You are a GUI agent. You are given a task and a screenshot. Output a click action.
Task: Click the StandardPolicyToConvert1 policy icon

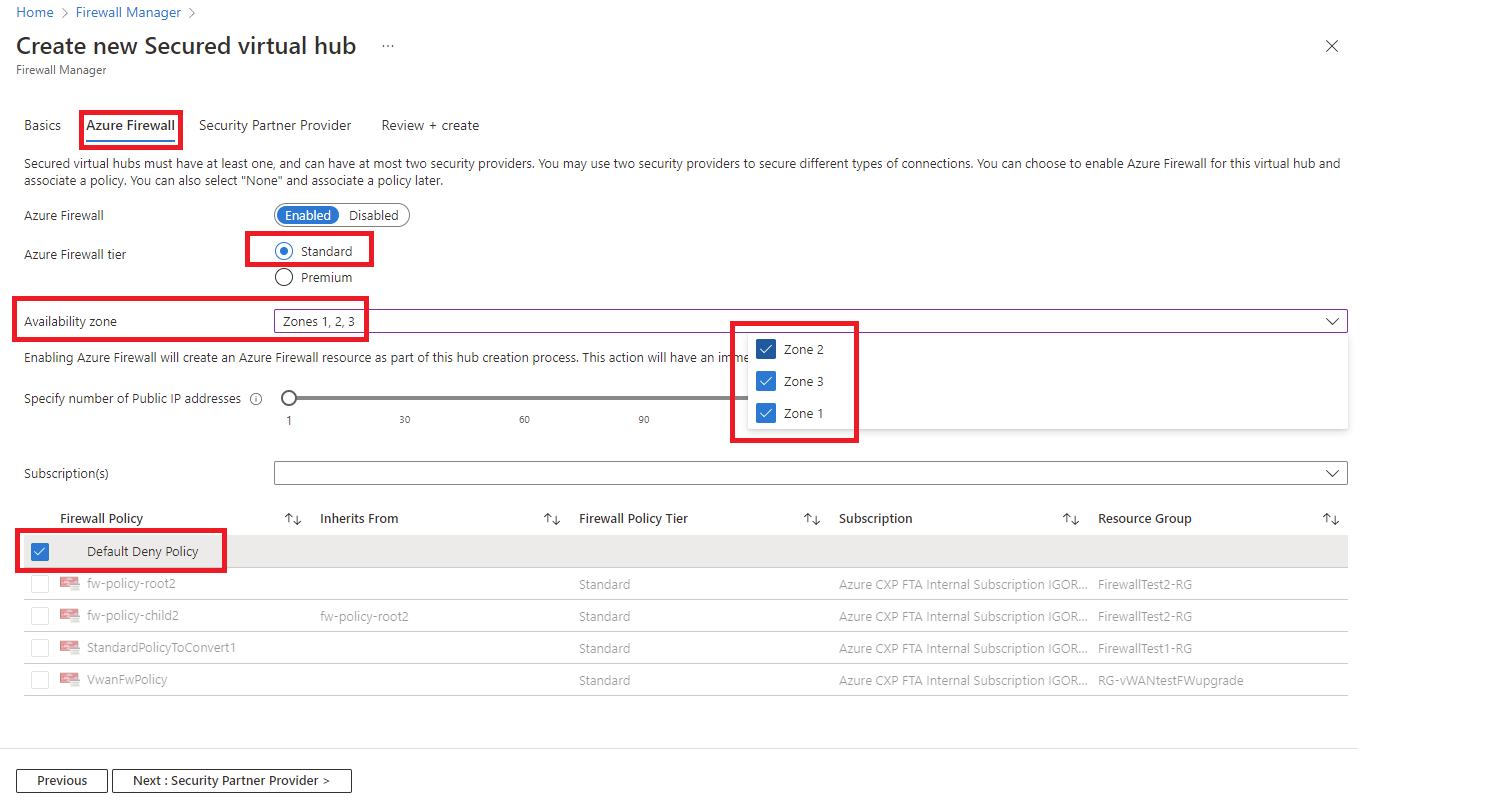pyautogui.click(x=69, y=648)
